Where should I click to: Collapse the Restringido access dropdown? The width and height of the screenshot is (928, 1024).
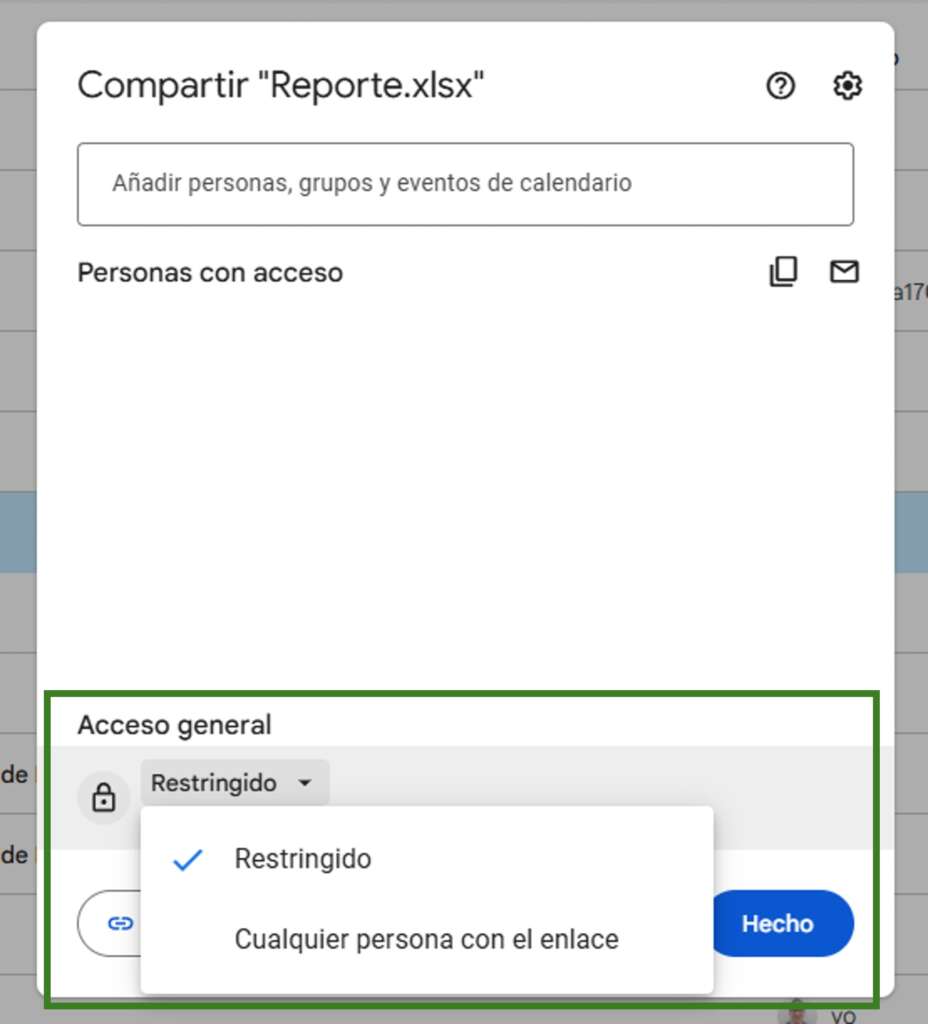click(234, 783)
